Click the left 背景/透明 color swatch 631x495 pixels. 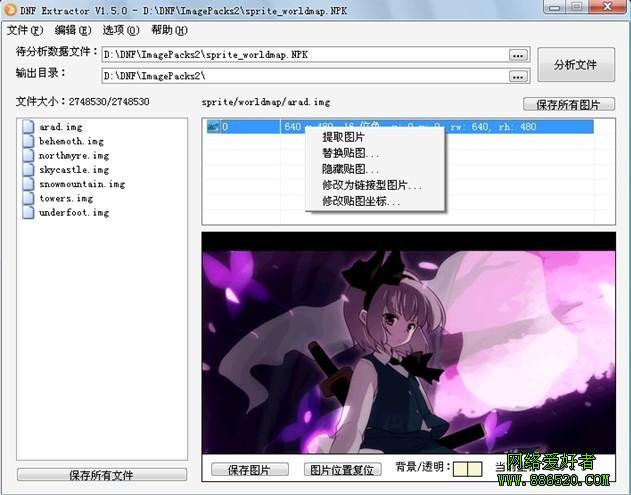coord(460,469)
